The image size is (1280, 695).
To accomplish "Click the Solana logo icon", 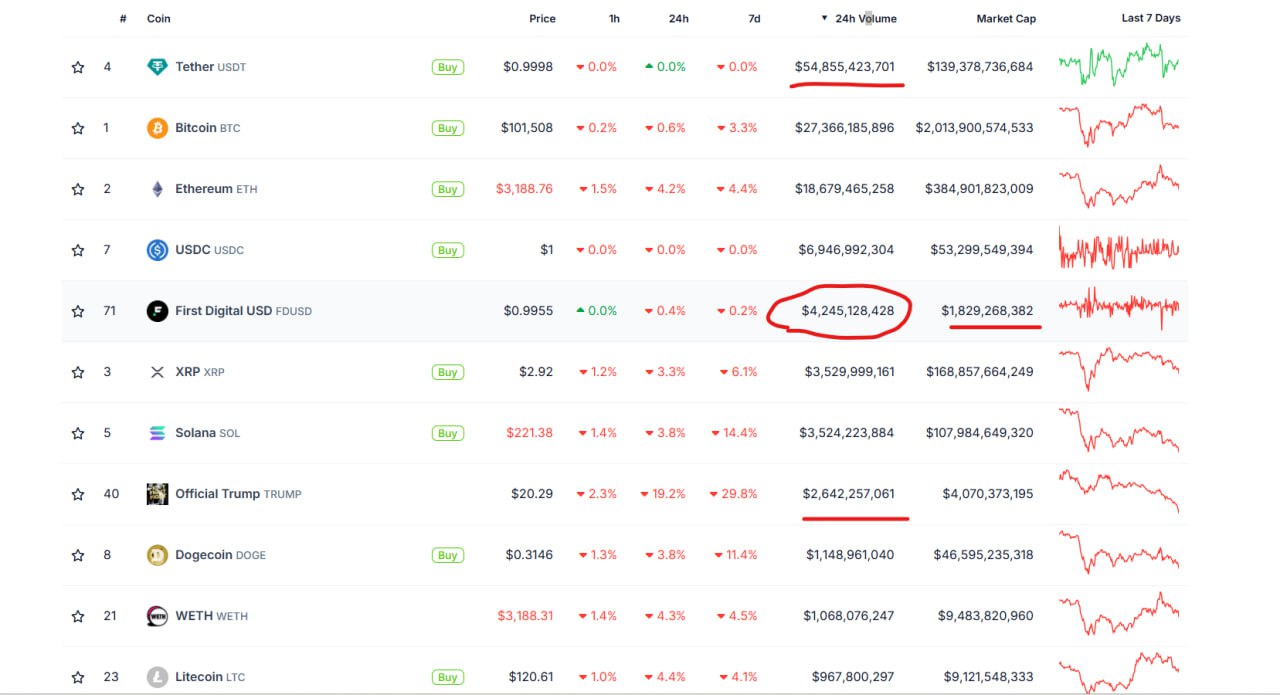I will tap(157, 433).
